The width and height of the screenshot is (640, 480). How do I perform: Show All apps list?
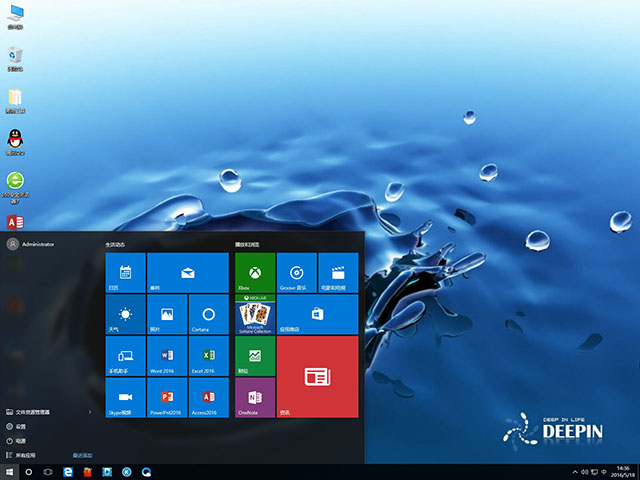(22, 454)
